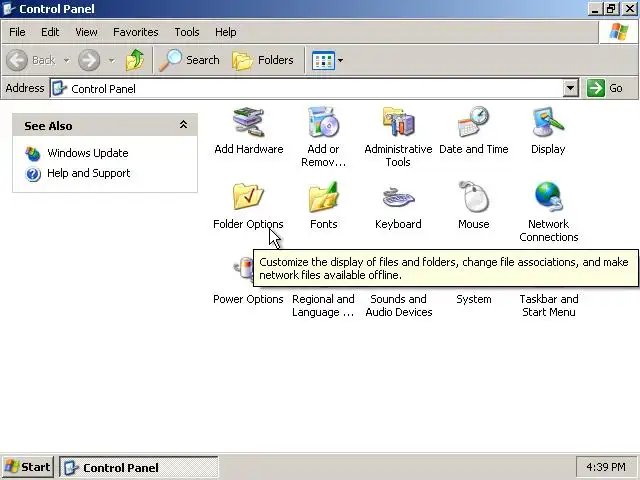
Task: Open the Administrative Tools icon
Action: pos(398,122)
